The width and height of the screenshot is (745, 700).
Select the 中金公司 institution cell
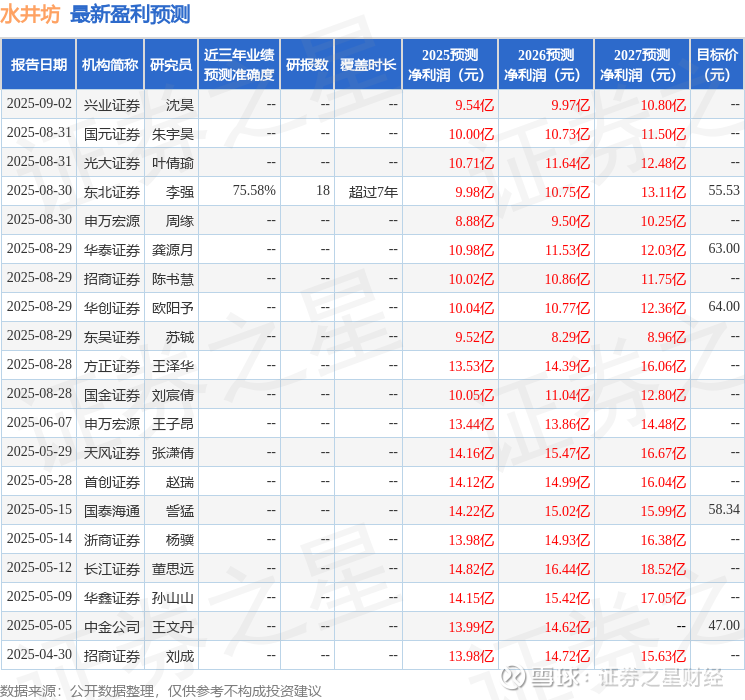(x=112, y=627)
